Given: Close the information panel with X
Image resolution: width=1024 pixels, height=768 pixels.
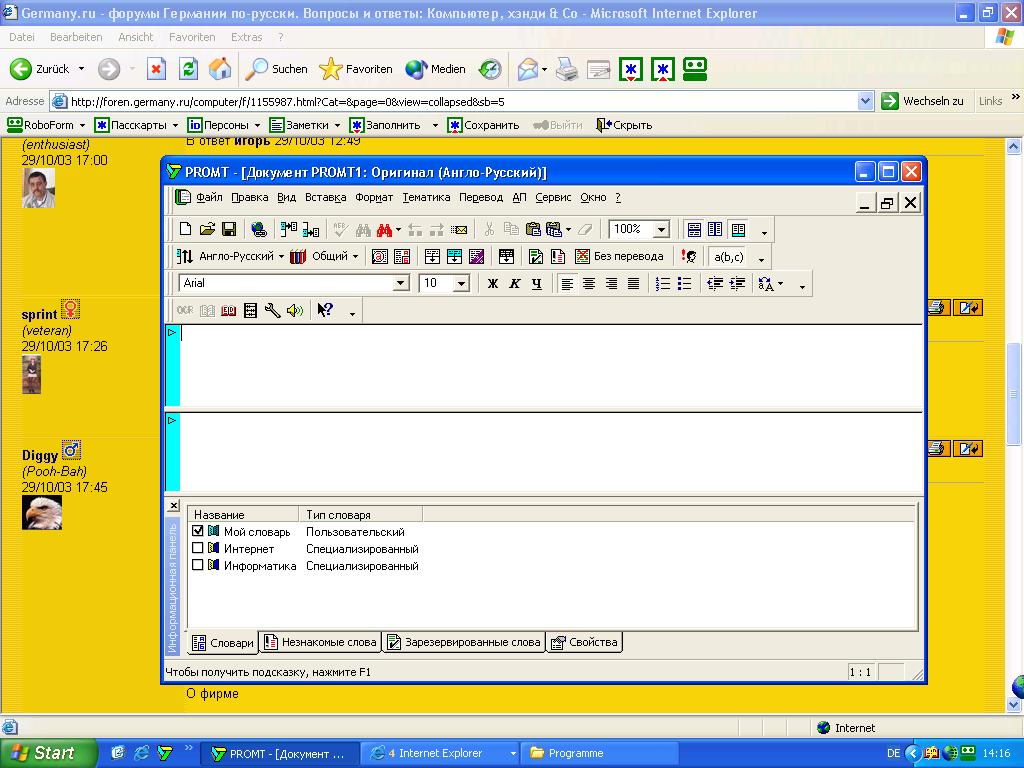Looking at the screenshot, I should (x=173, y=505).
